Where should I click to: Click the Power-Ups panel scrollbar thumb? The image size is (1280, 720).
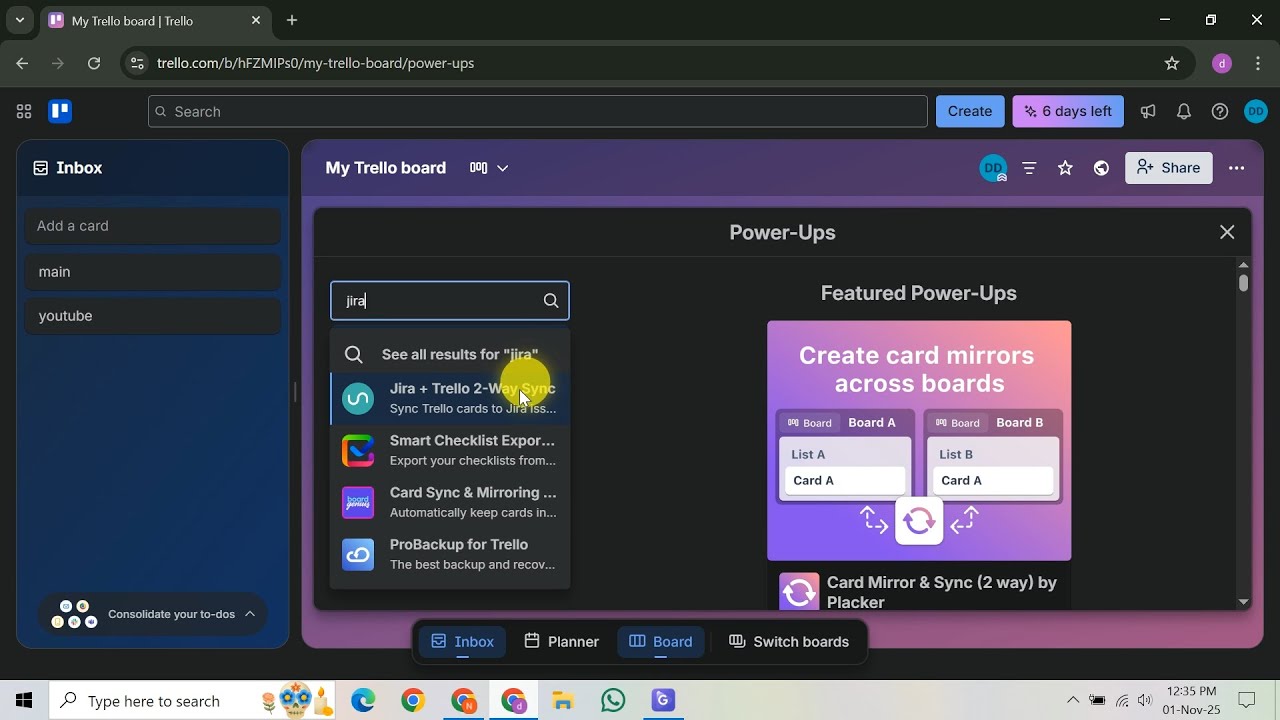[1243, 282]
